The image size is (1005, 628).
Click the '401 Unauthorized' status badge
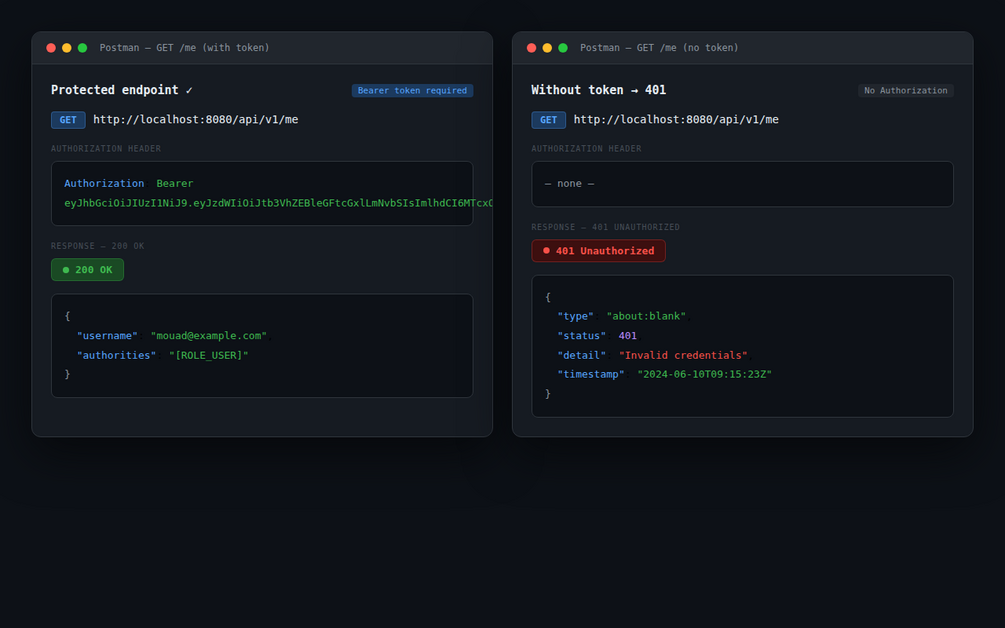[x=598, y=251]
